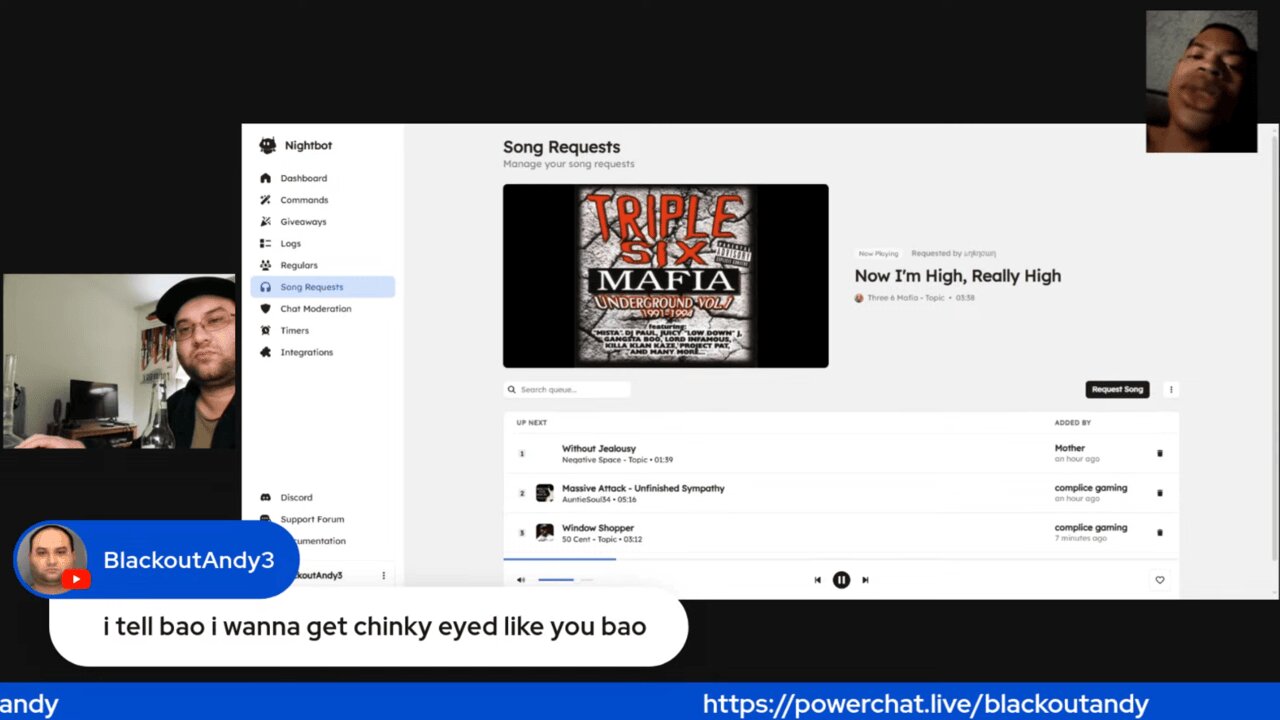The width and height of the screenshot is (1280, 720).
Task: Click the Song Requests headphones icon
Action: pyautogui.click(x=265, y=287)
